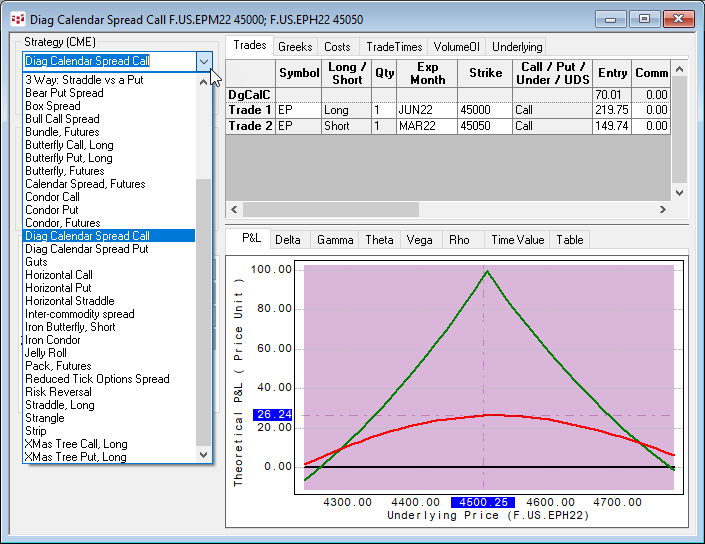Open the Costs tab
The height and width of the screenshot is (544, 705).
click(337, 47)
